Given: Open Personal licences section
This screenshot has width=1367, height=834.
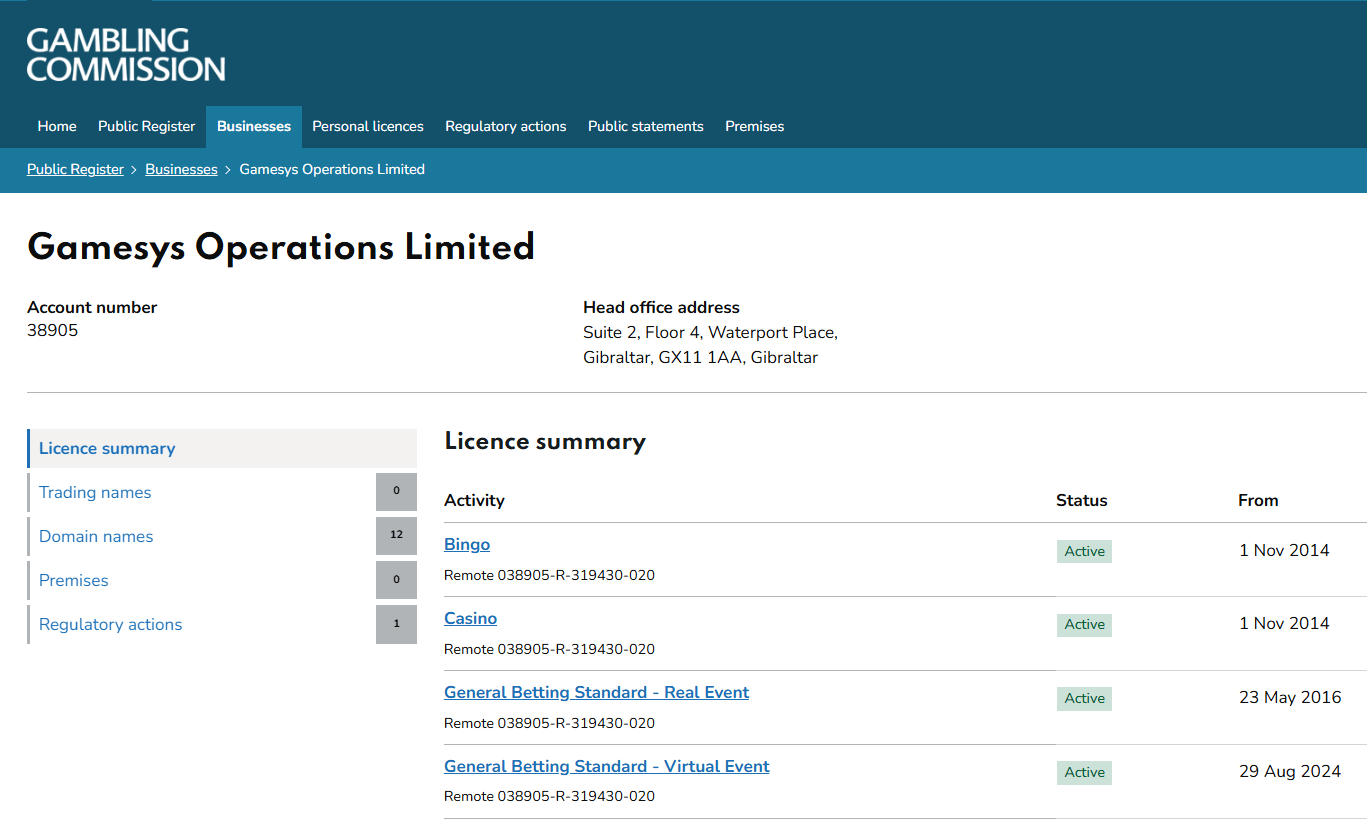Looking at the screenshot, I should click(x=368, y=126).
